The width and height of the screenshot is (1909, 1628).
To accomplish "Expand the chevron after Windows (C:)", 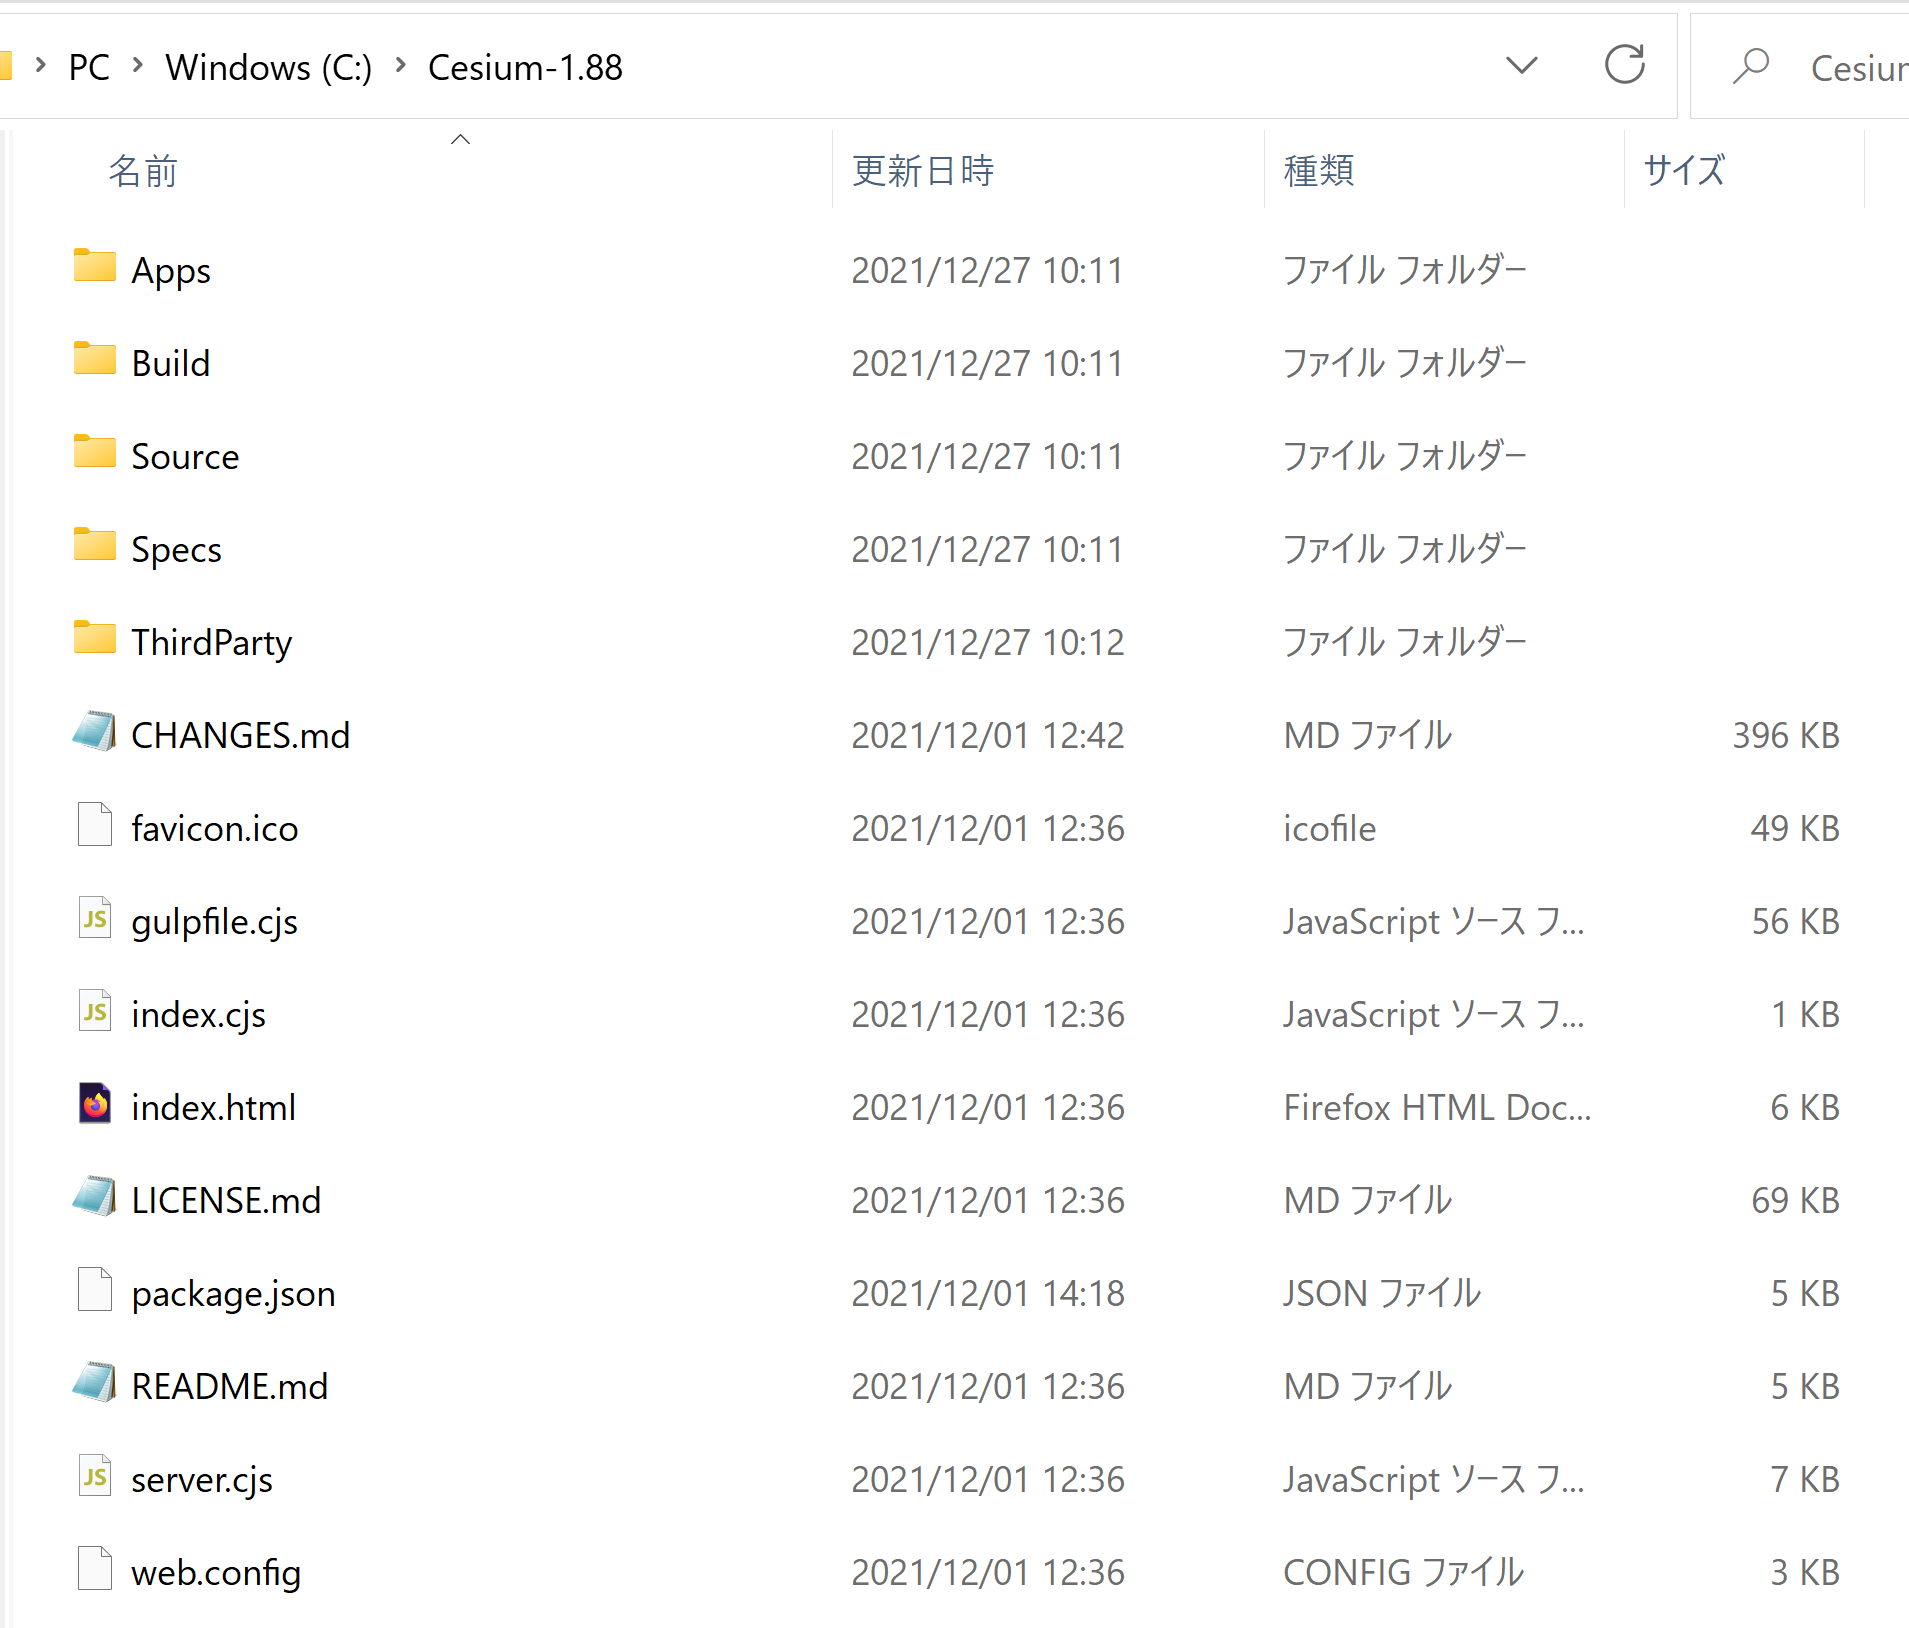I will point(401,66).
